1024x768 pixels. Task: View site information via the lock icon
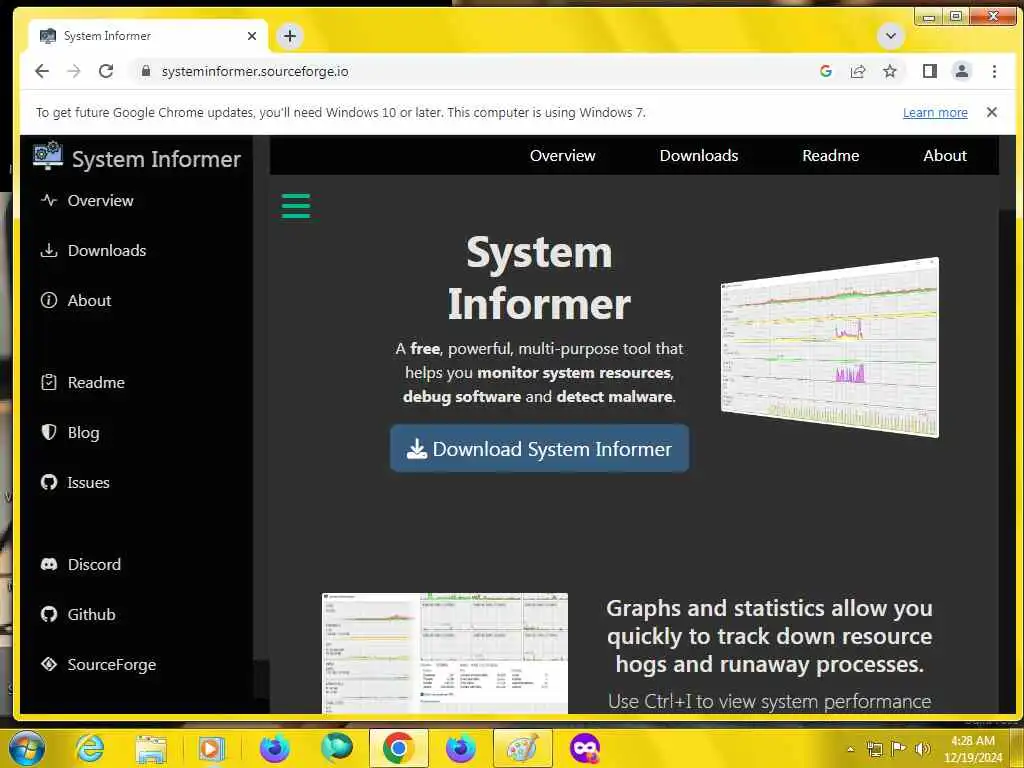point(146,71)
